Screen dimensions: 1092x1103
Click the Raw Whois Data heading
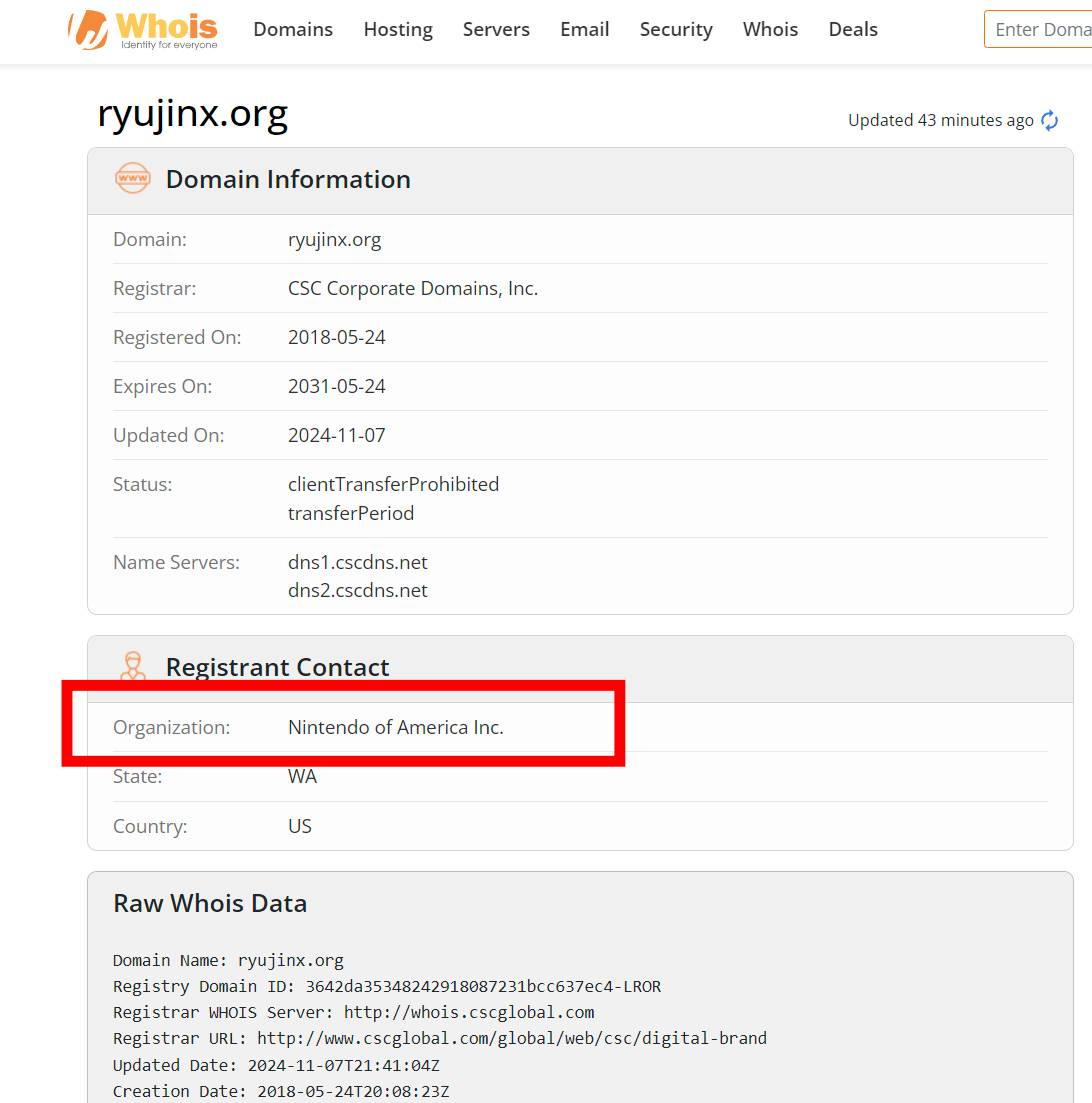coord(210,903)
